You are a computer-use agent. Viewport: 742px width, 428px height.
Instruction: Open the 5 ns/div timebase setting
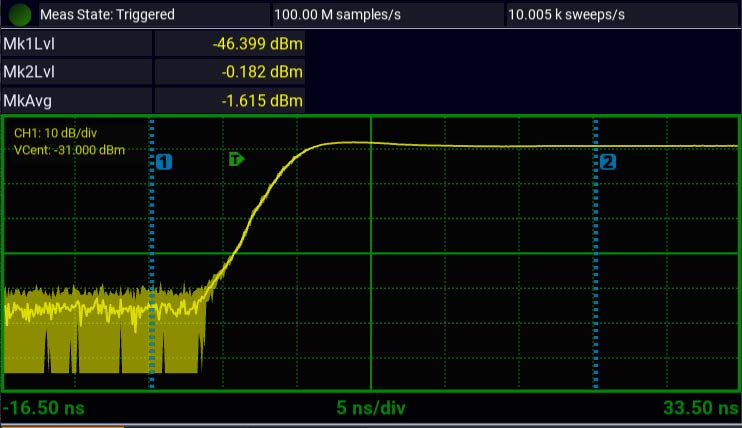click(x=370, y=408)
